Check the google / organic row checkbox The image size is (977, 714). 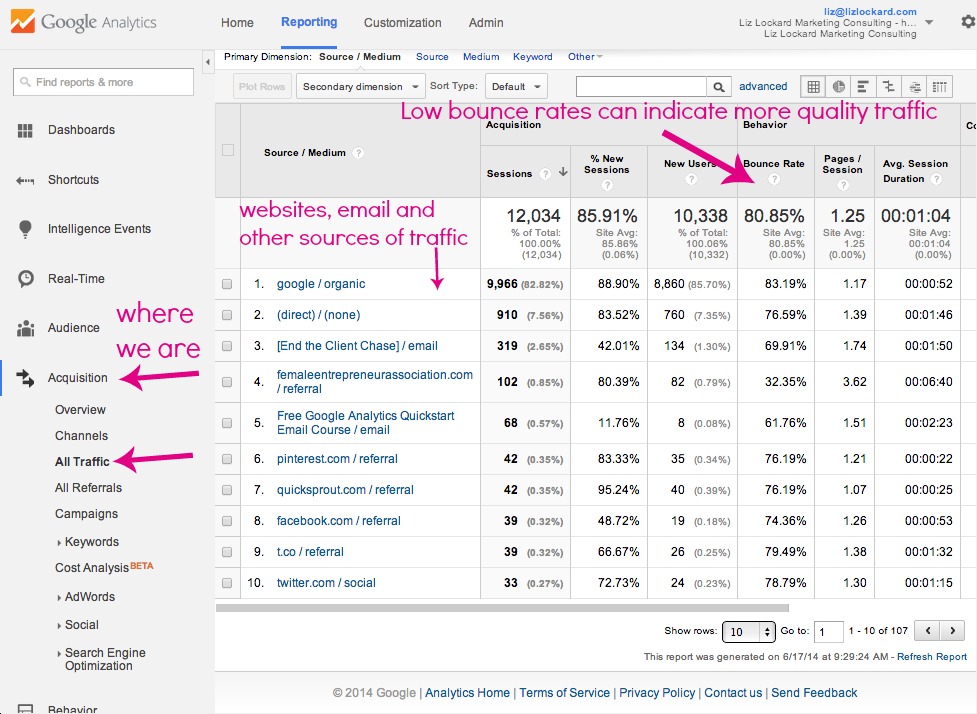(227, 284)
